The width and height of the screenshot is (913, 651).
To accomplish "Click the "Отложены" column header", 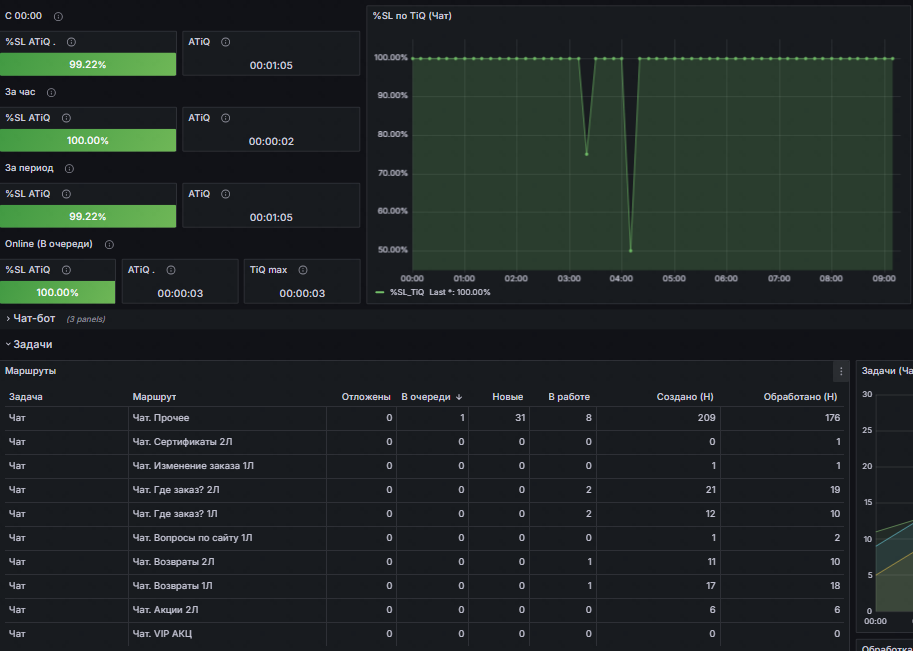I will click(365, 397).
